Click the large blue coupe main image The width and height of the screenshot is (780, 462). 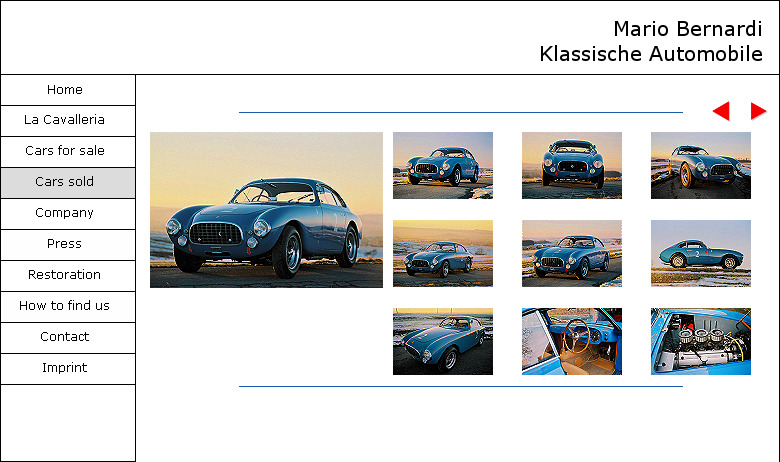click(266, 210)
